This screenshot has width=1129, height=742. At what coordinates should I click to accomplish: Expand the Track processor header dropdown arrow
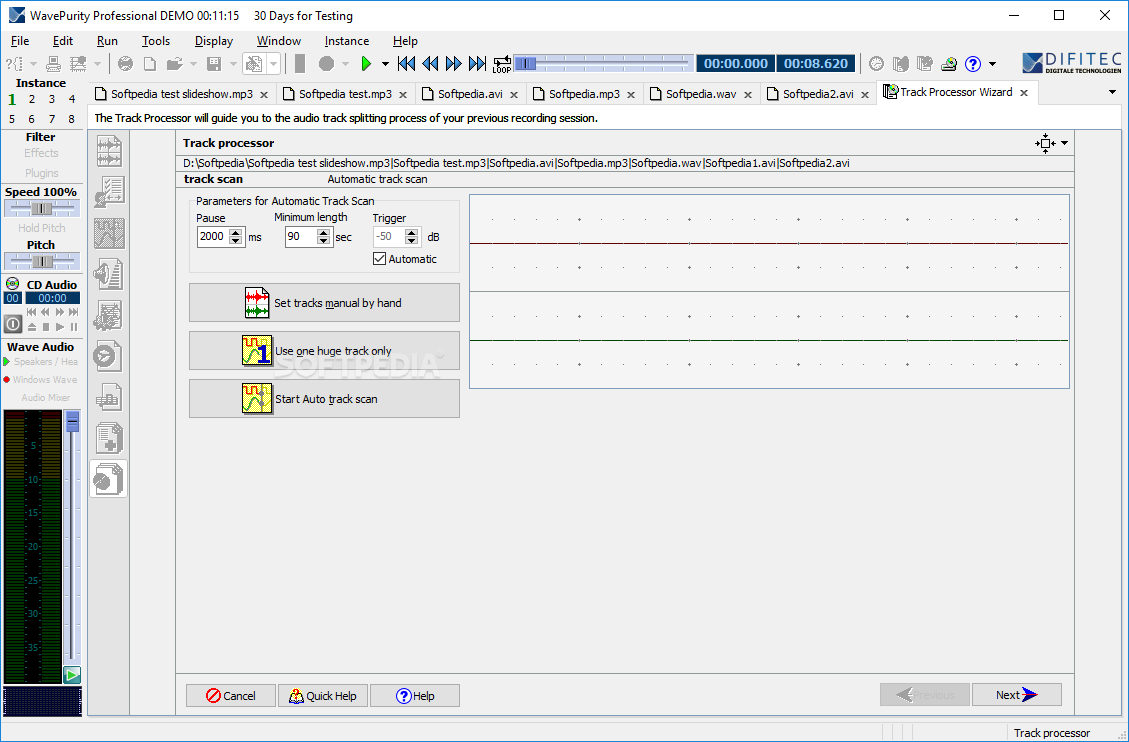click(1064, 143)
